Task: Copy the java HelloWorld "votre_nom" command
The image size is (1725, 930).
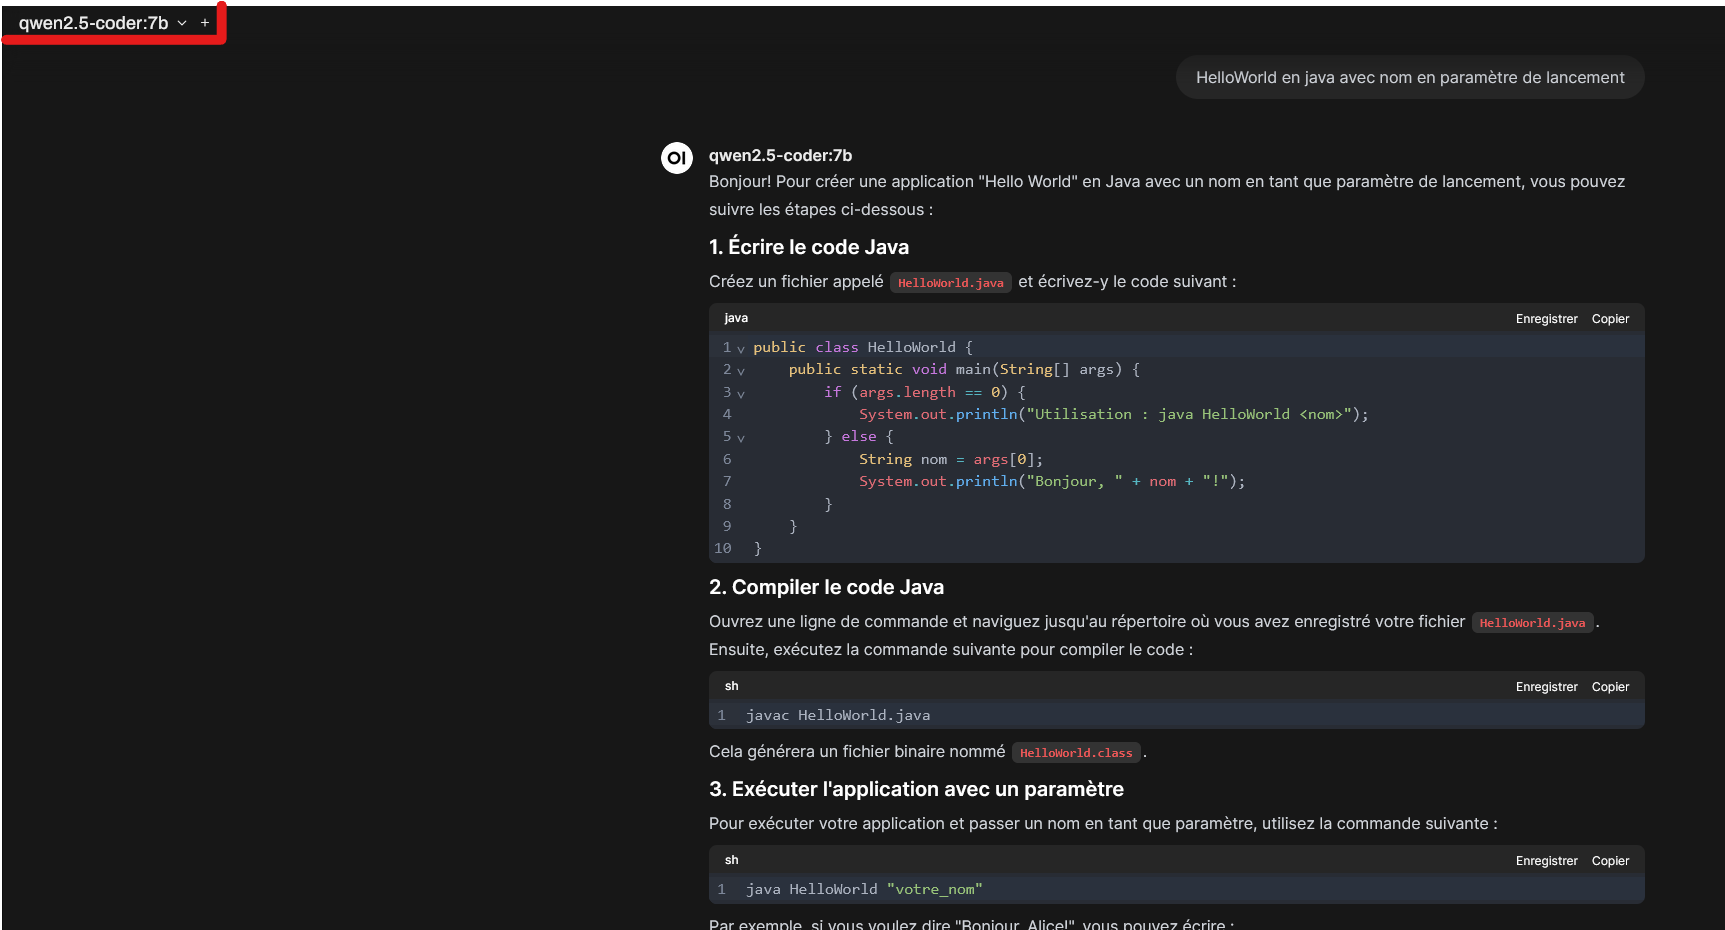Action: (x=1610, y=861)
